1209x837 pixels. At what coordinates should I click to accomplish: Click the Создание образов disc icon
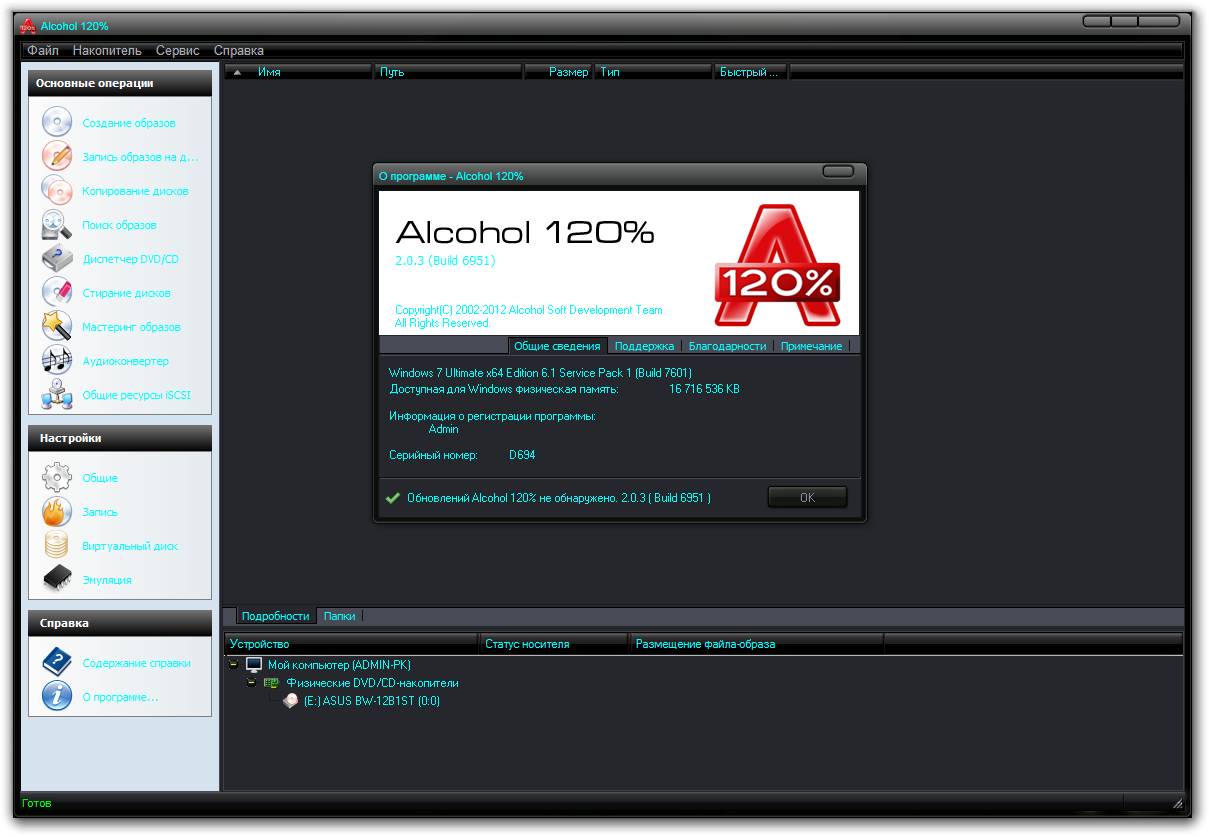click(x=56, y=122)
